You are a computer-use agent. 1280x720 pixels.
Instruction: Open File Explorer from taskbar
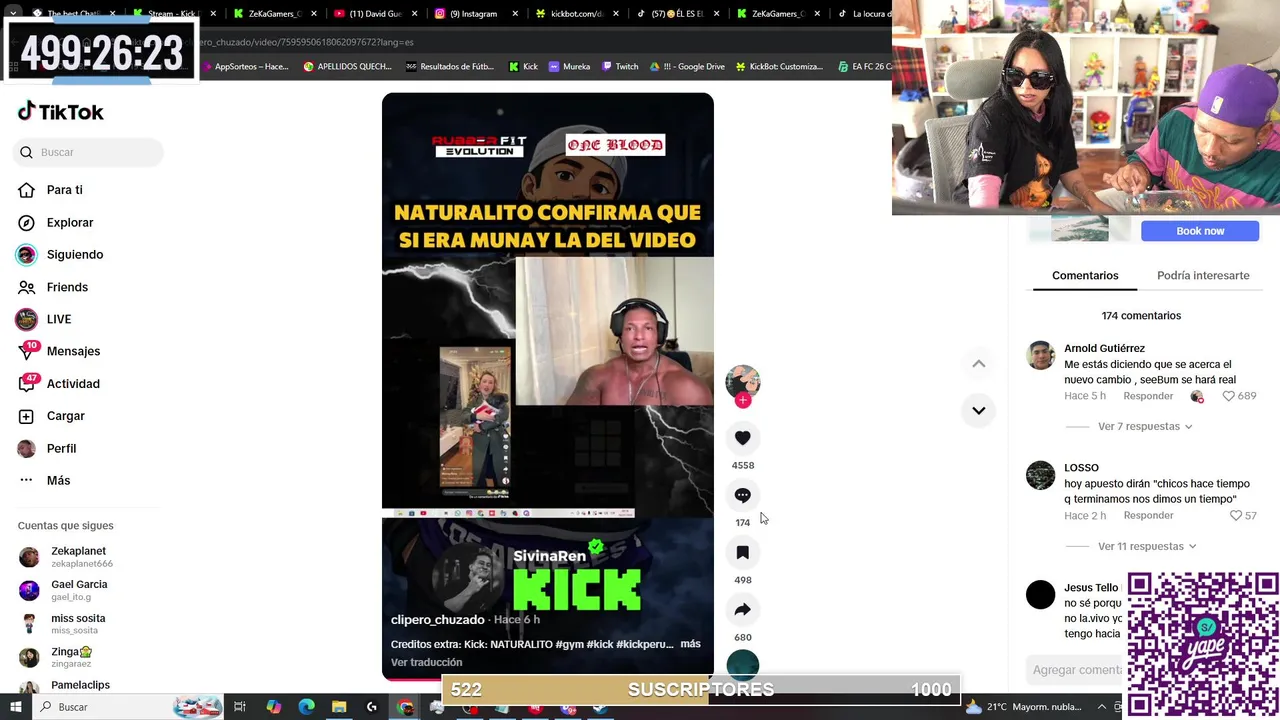pos(339,707)
